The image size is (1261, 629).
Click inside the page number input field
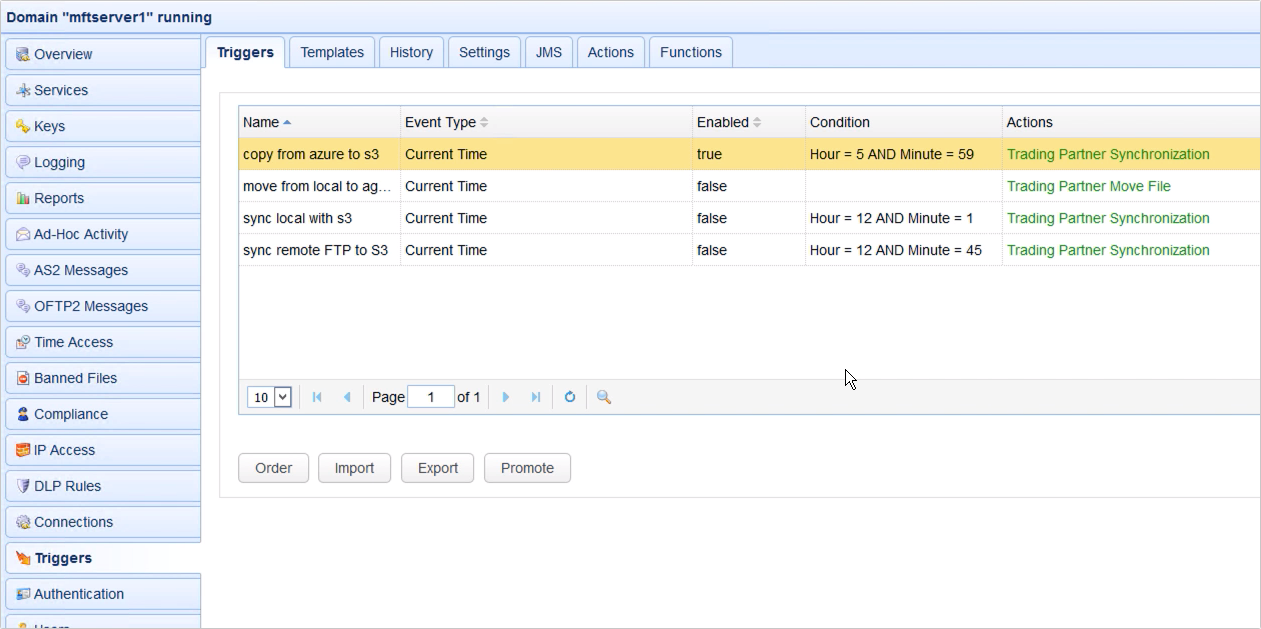point(431,396)
